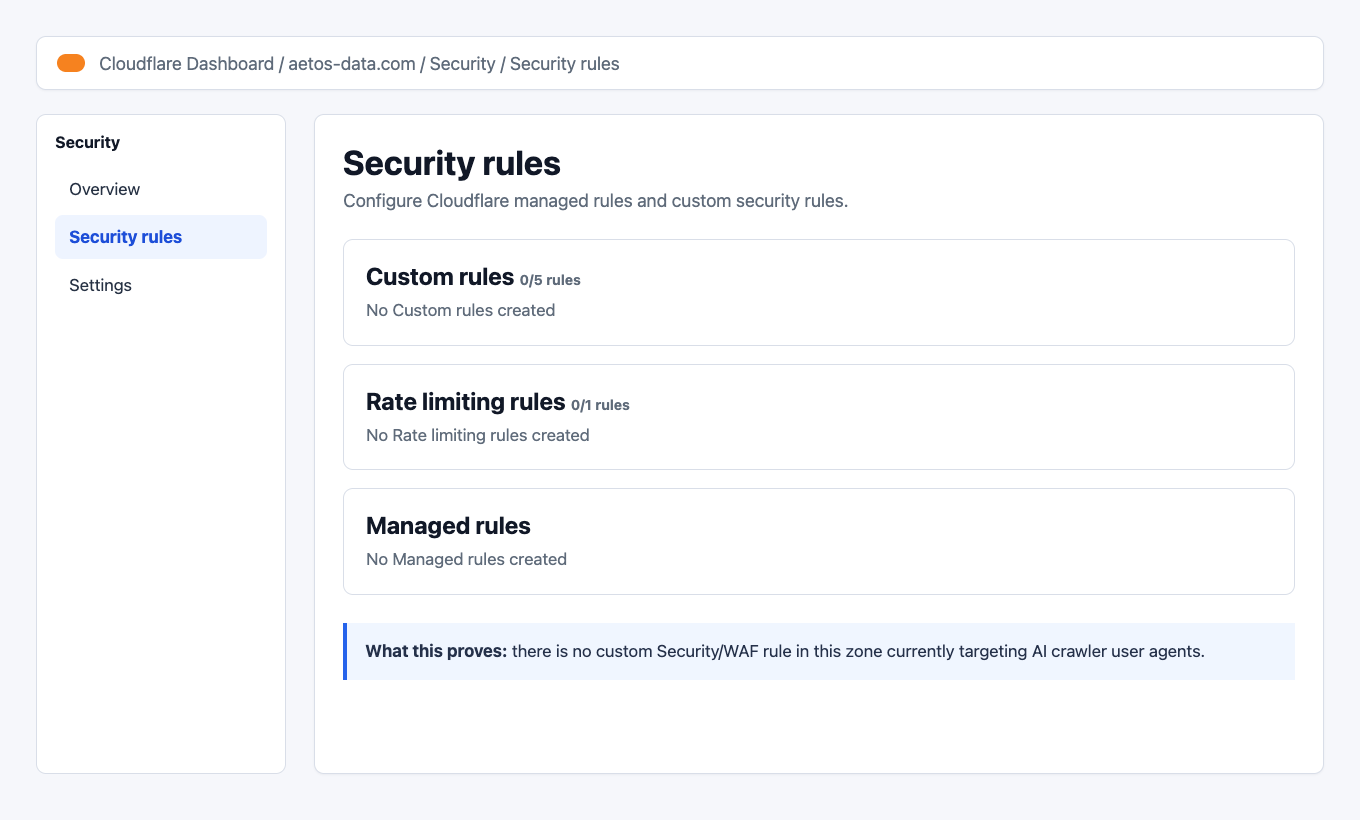Select Security rules in the sidebar
1360x820 pixels.
pyautogui.click(x=161, y=237)
